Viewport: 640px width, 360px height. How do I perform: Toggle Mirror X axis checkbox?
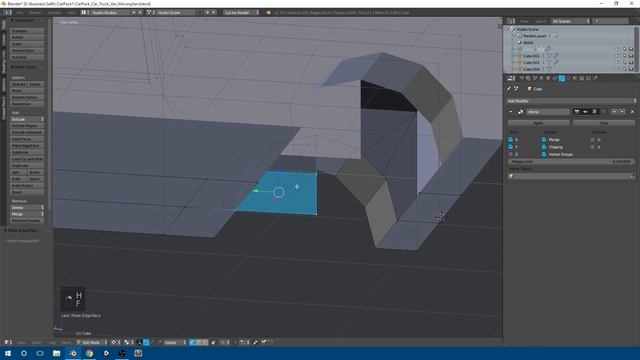[x=511, y=140]
